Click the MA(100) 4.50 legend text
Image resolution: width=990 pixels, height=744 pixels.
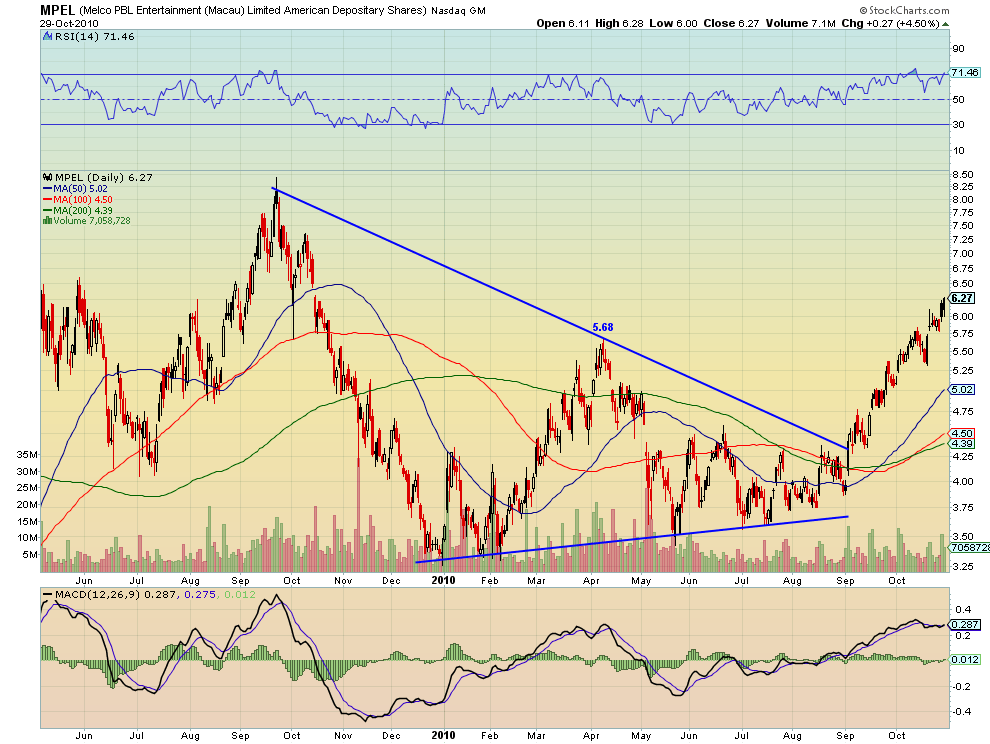pyautogui.click(x=83, y=200)
